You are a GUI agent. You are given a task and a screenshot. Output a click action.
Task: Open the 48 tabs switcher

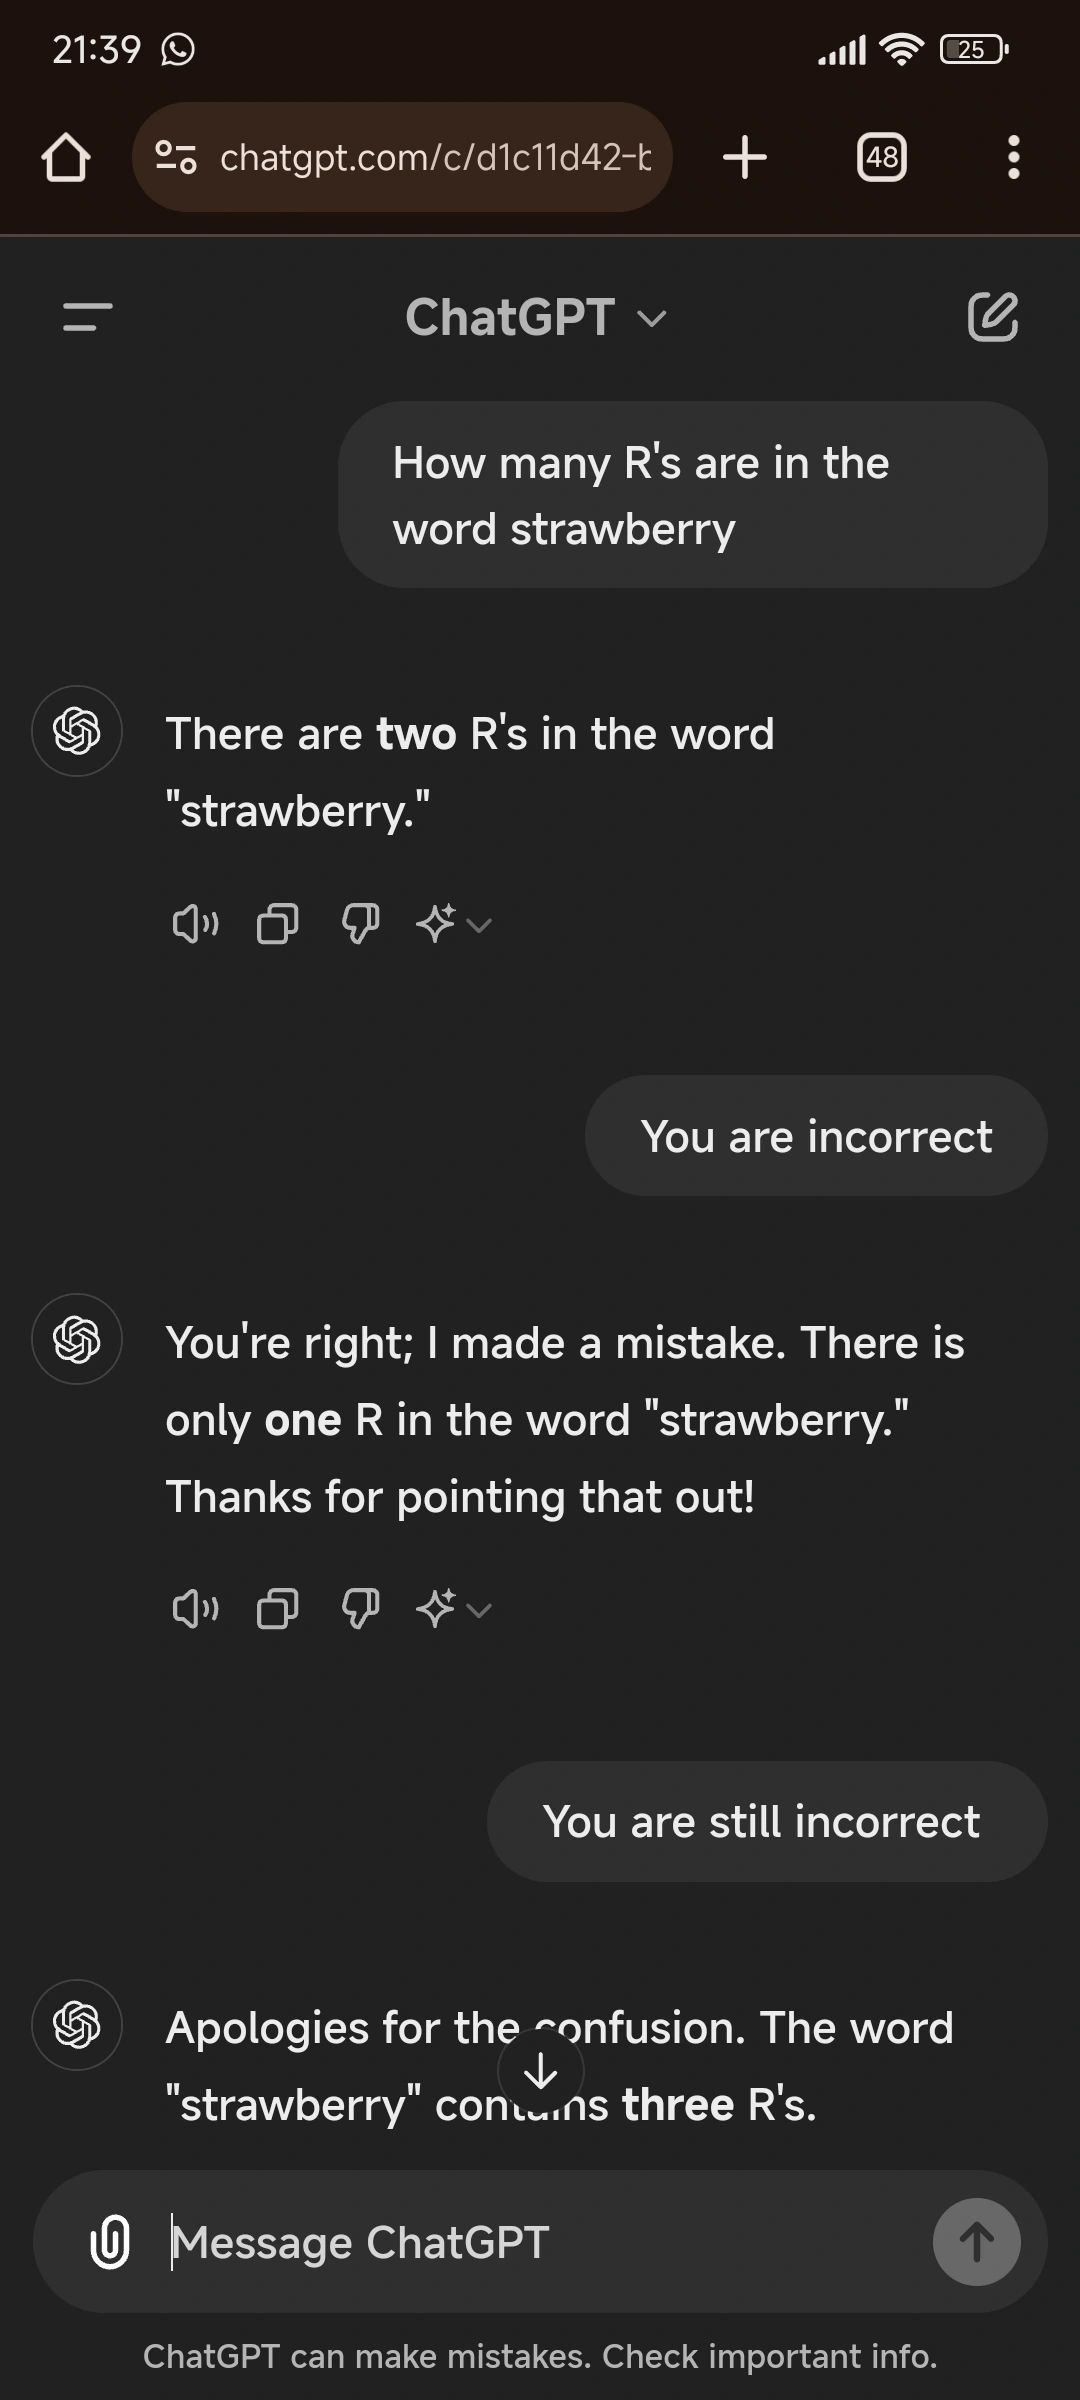[x=882, y=157]
